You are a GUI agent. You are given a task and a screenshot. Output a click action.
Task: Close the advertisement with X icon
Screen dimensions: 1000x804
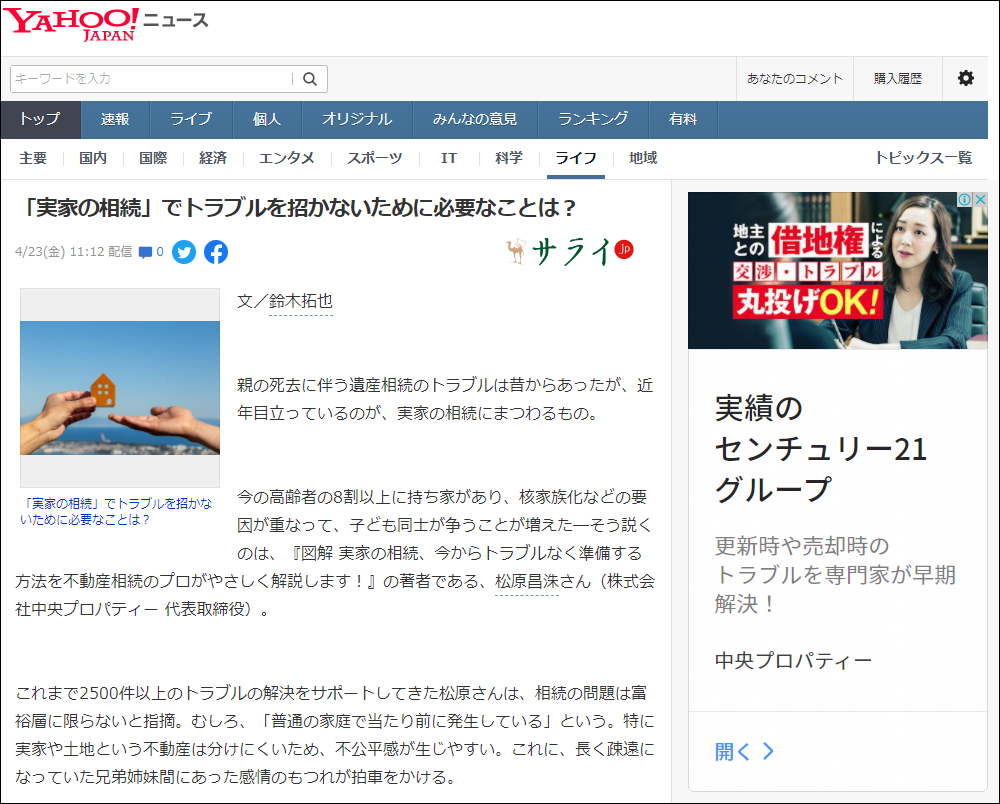(x=979, y=200)
